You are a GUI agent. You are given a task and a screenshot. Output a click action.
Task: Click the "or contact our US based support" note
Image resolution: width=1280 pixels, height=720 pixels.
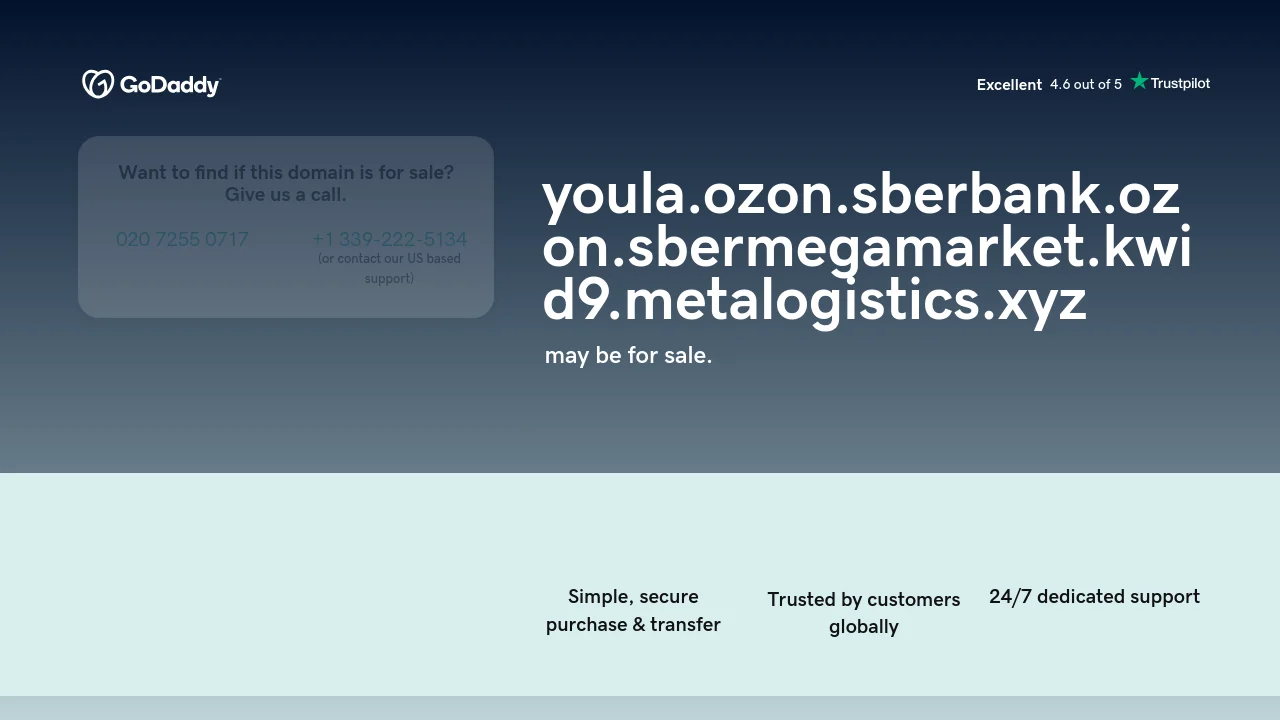pos(389,259)
